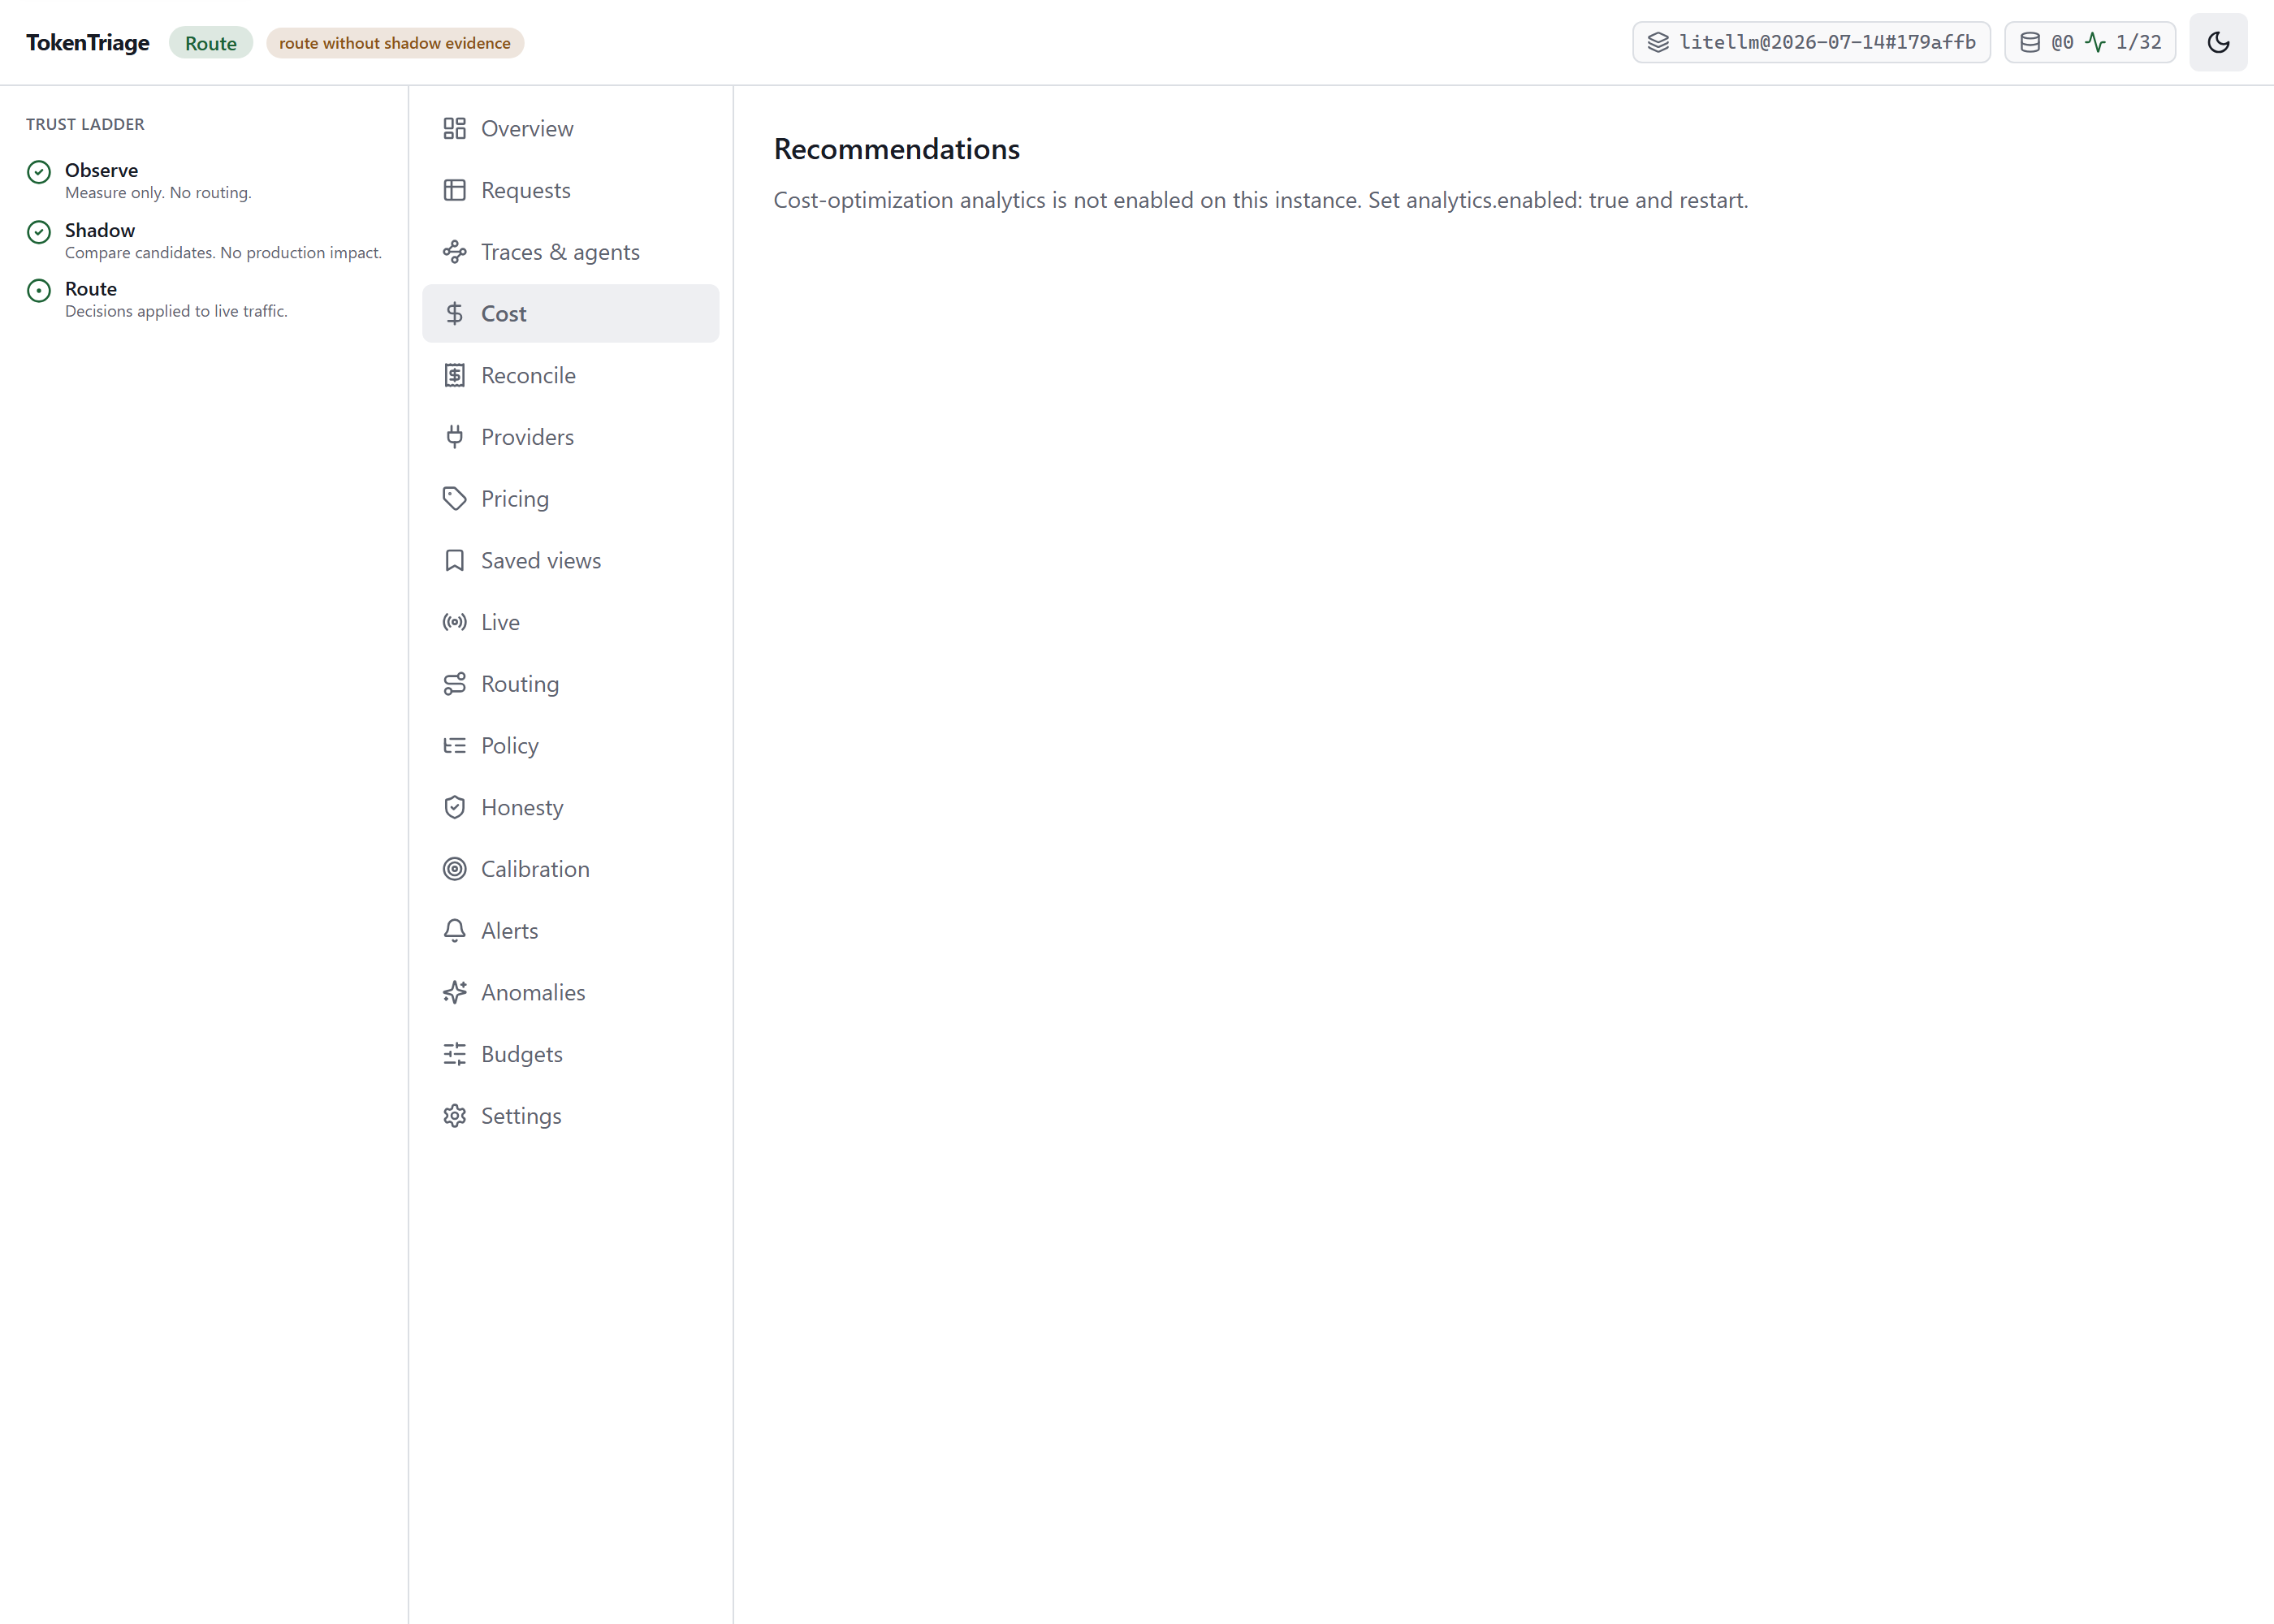This screenshot has height=1624, width=2274.
Task: Select the Alerts bell icon
Action: tap(454, 931)
